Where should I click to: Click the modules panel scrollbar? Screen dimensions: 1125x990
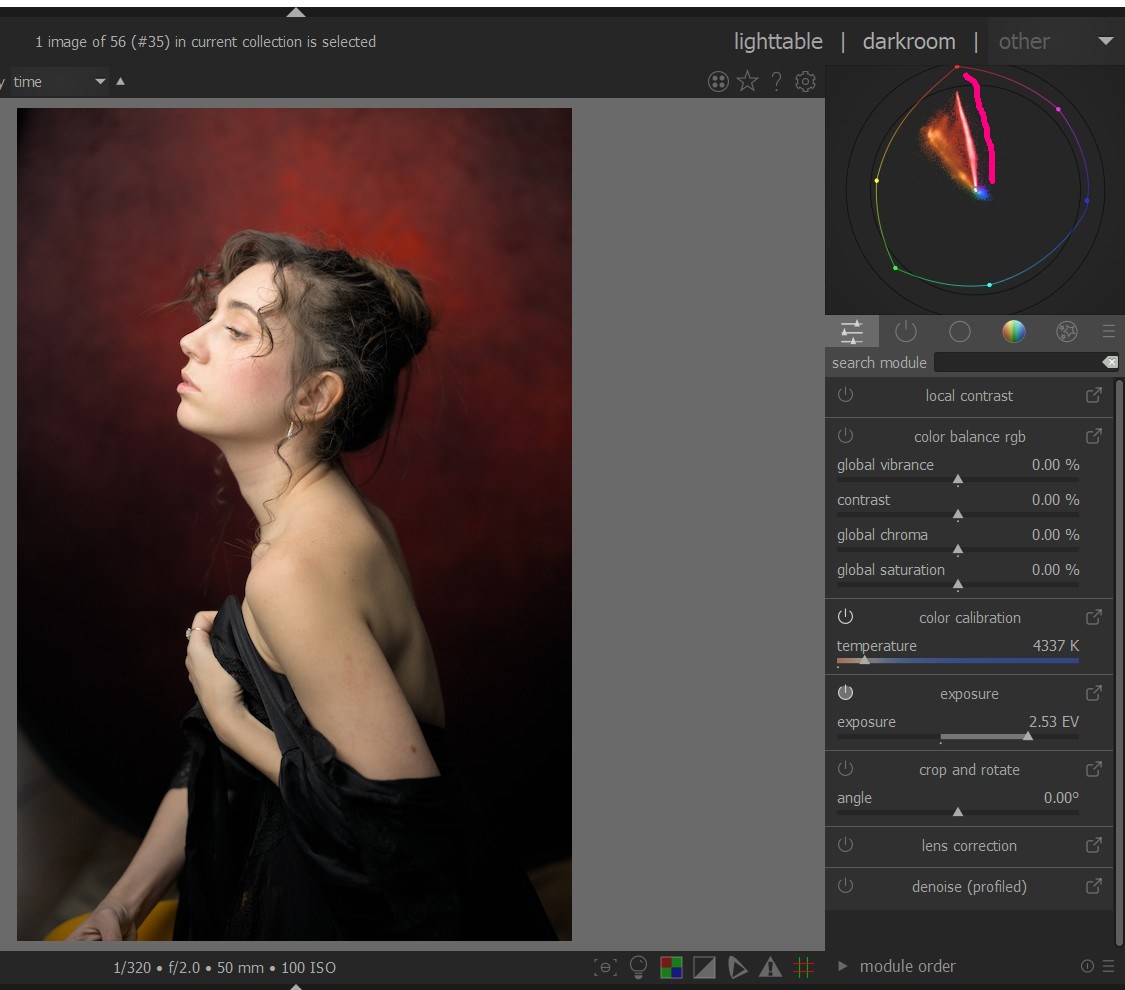coord(1119,664)
